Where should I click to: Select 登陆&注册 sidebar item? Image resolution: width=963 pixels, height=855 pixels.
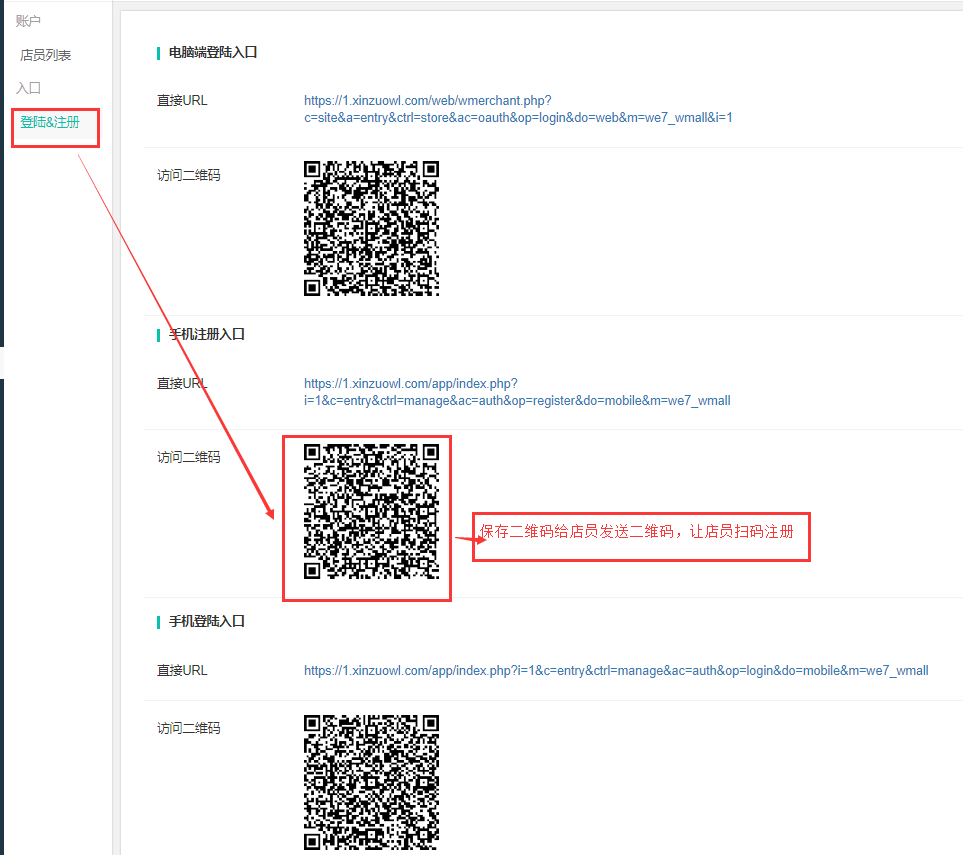click(50, 122)
